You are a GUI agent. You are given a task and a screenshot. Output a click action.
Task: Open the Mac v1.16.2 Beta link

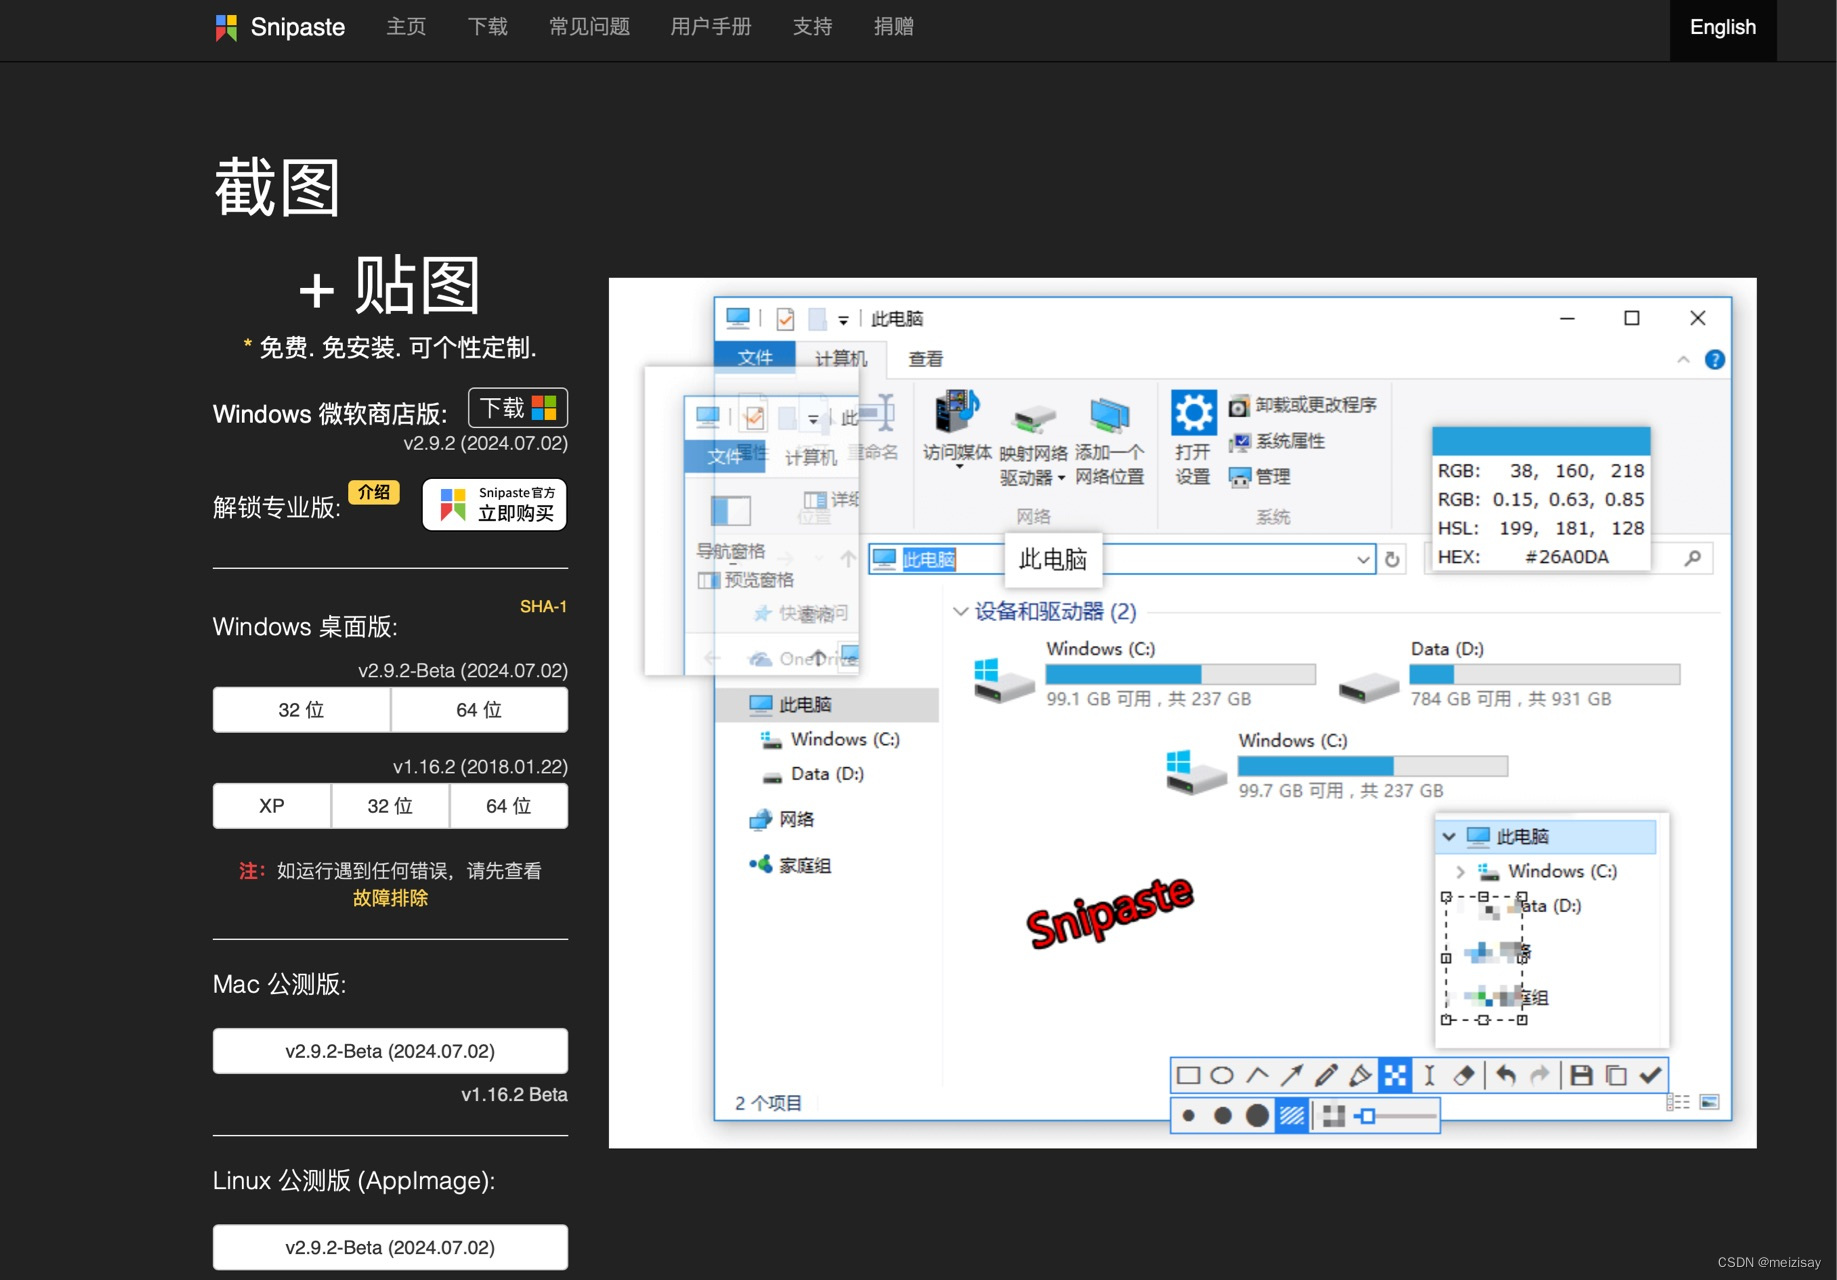[x=514, y=1095]
